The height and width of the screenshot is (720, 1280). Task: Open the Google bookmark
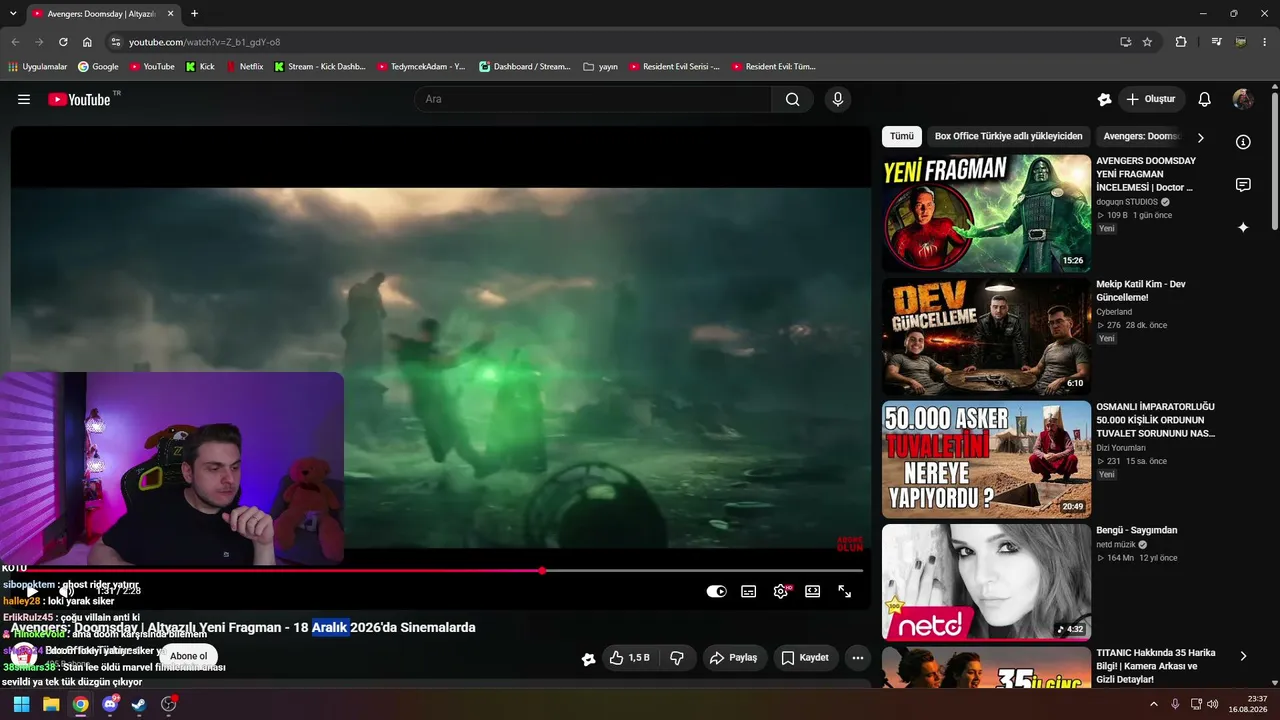[x=98, y=67]
